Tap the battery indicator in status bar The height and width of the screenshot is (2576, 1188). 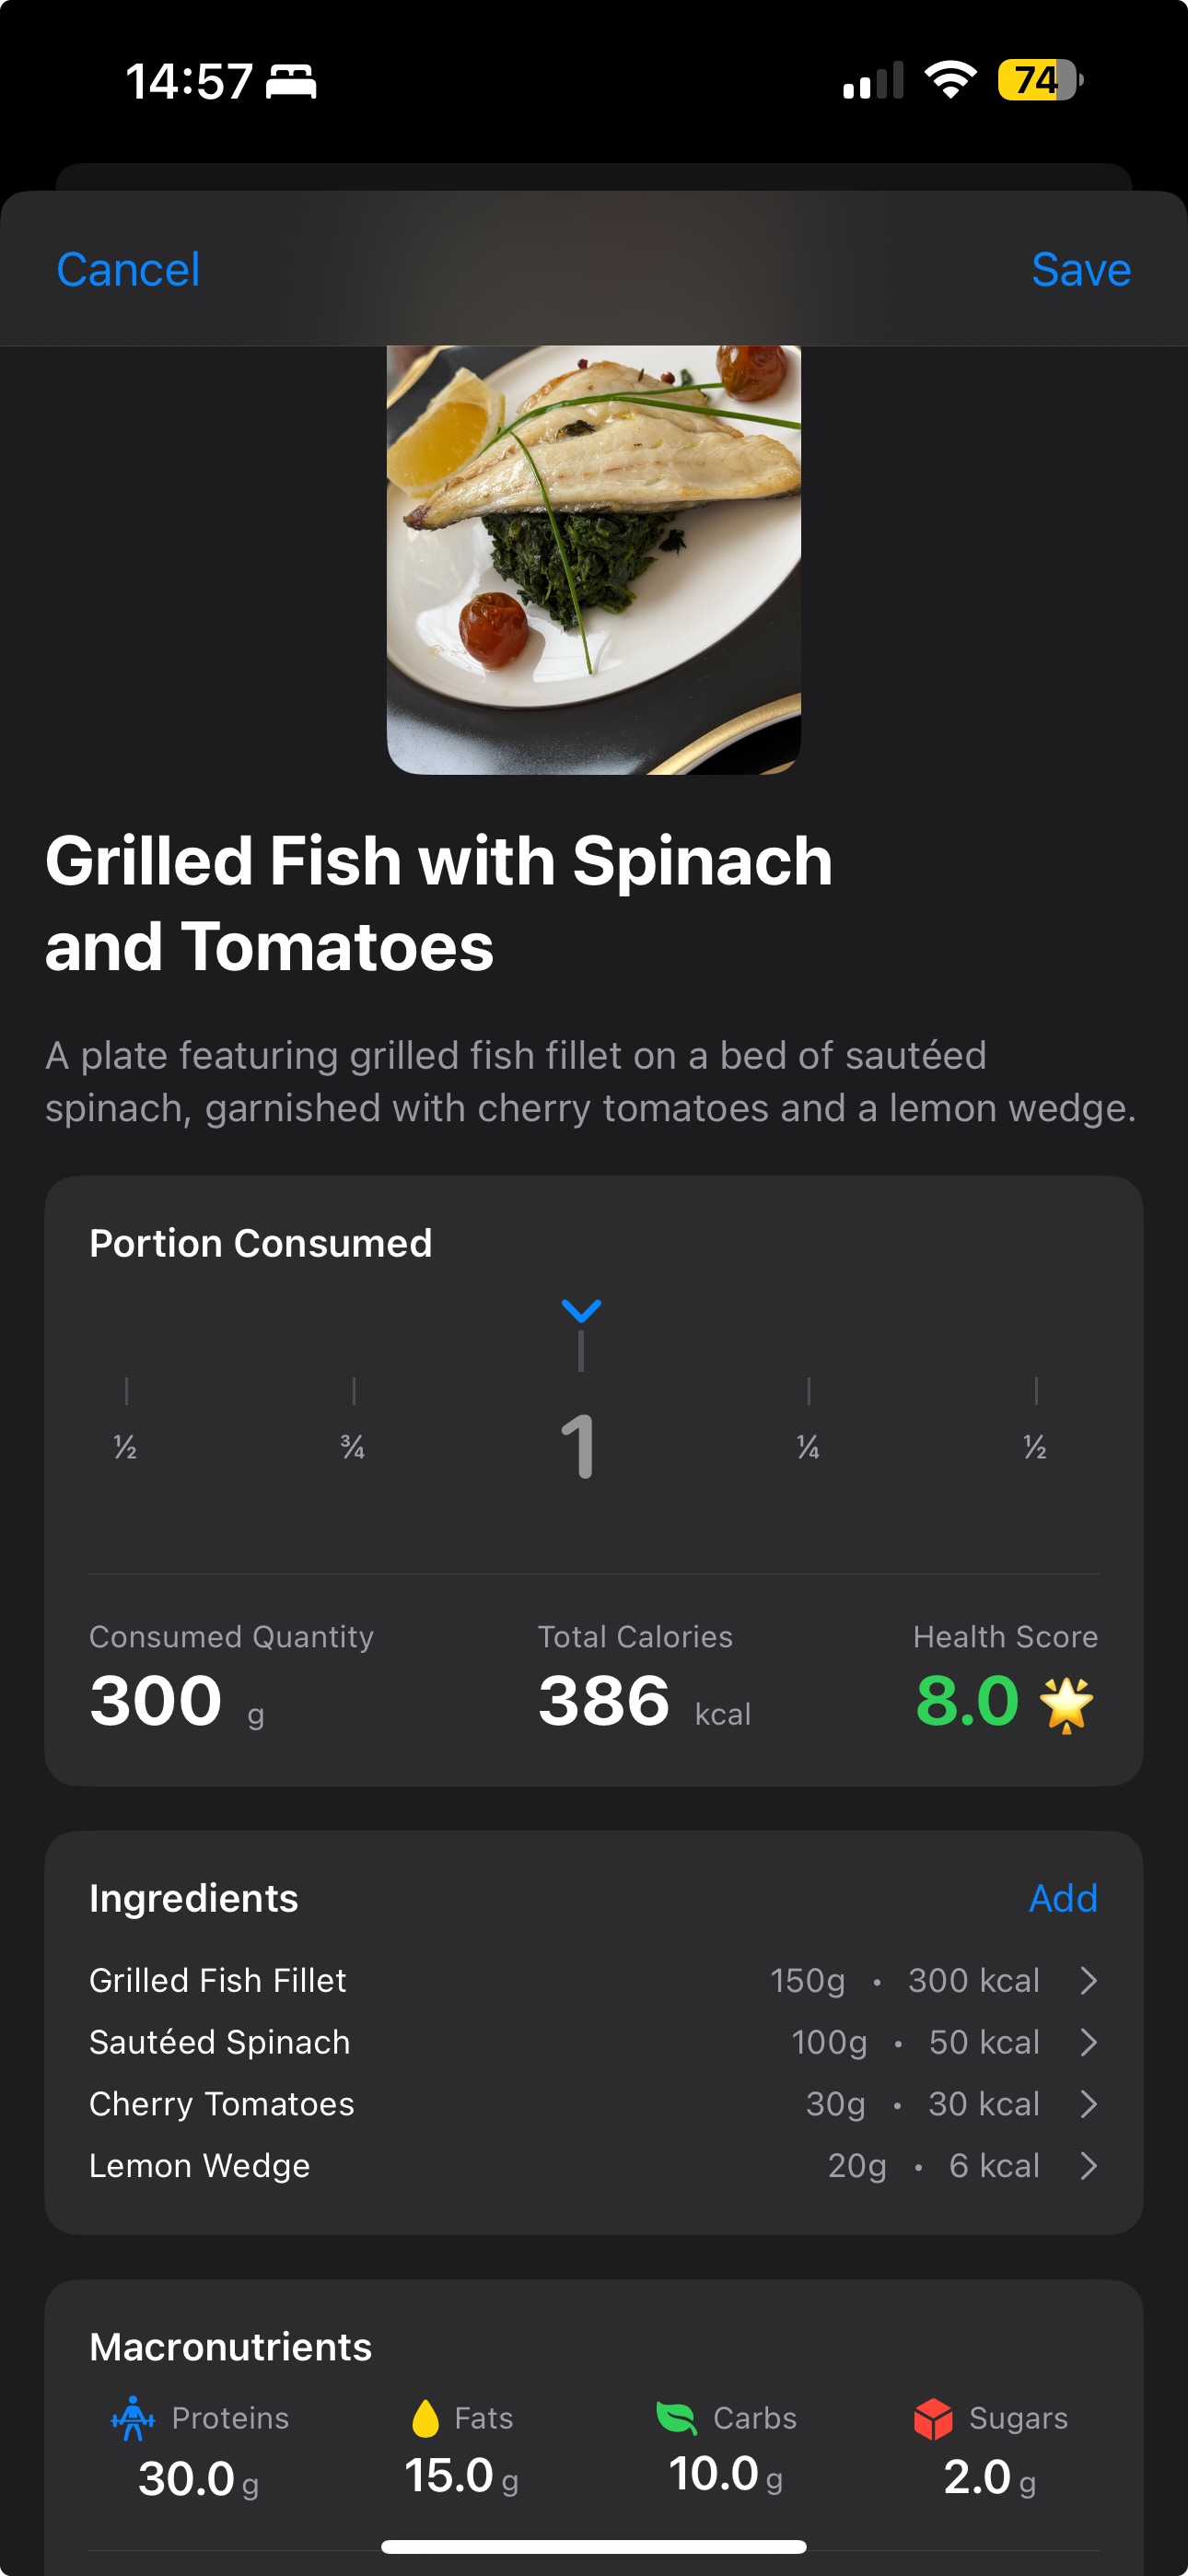(x=1039, y=80)
